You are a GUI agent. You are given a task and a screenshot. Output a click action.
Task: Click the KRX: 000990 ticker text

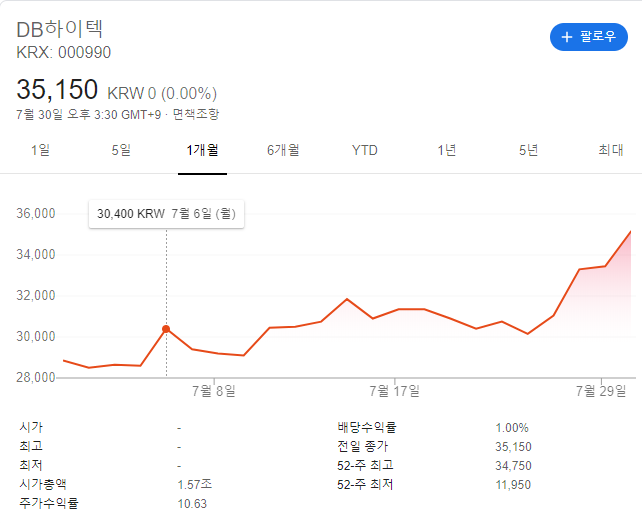pos(63,52)
